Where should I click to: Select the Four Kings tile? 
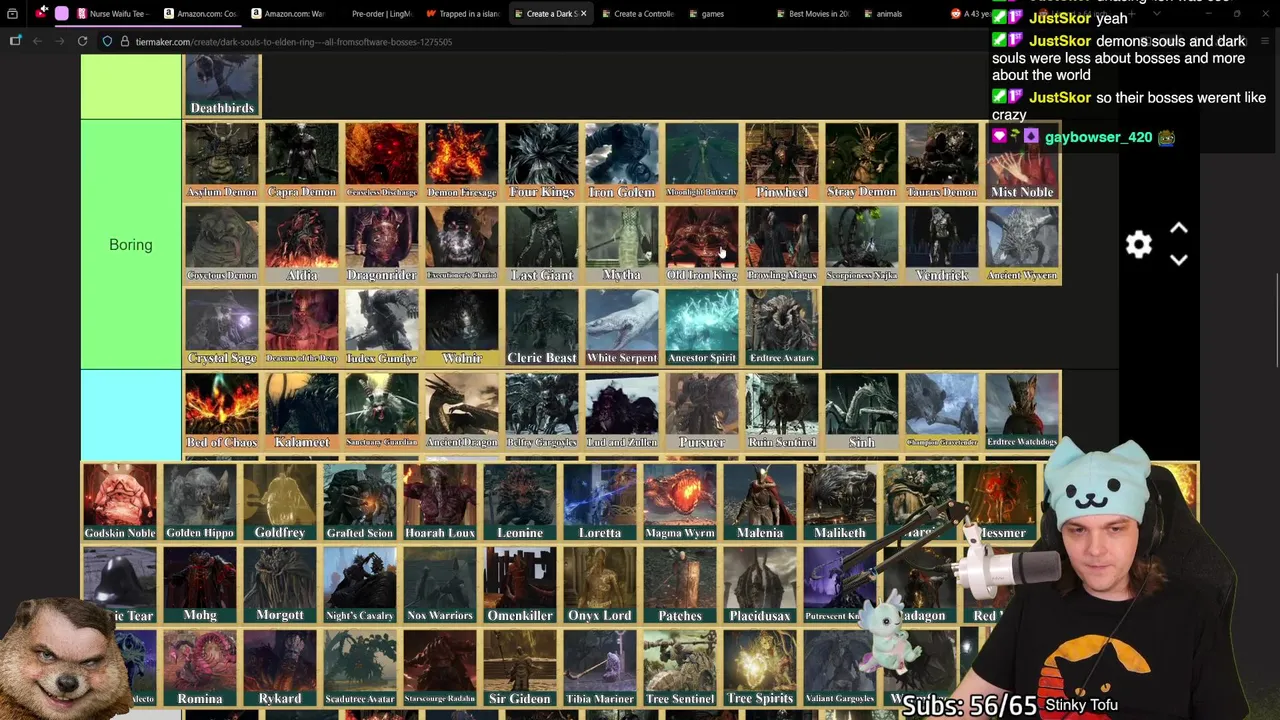pos(542,161)
